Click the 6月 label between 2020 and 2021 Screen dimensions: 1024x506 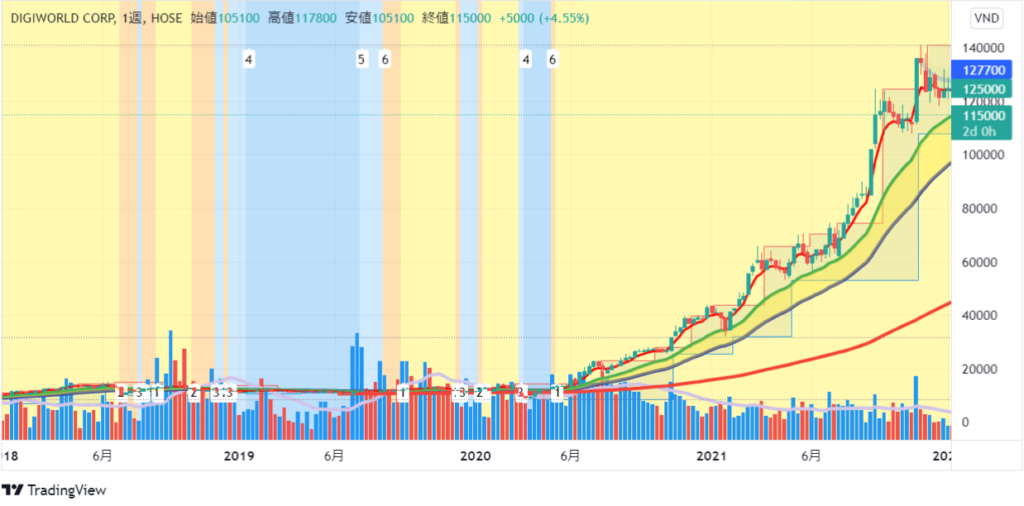(570, 456)
